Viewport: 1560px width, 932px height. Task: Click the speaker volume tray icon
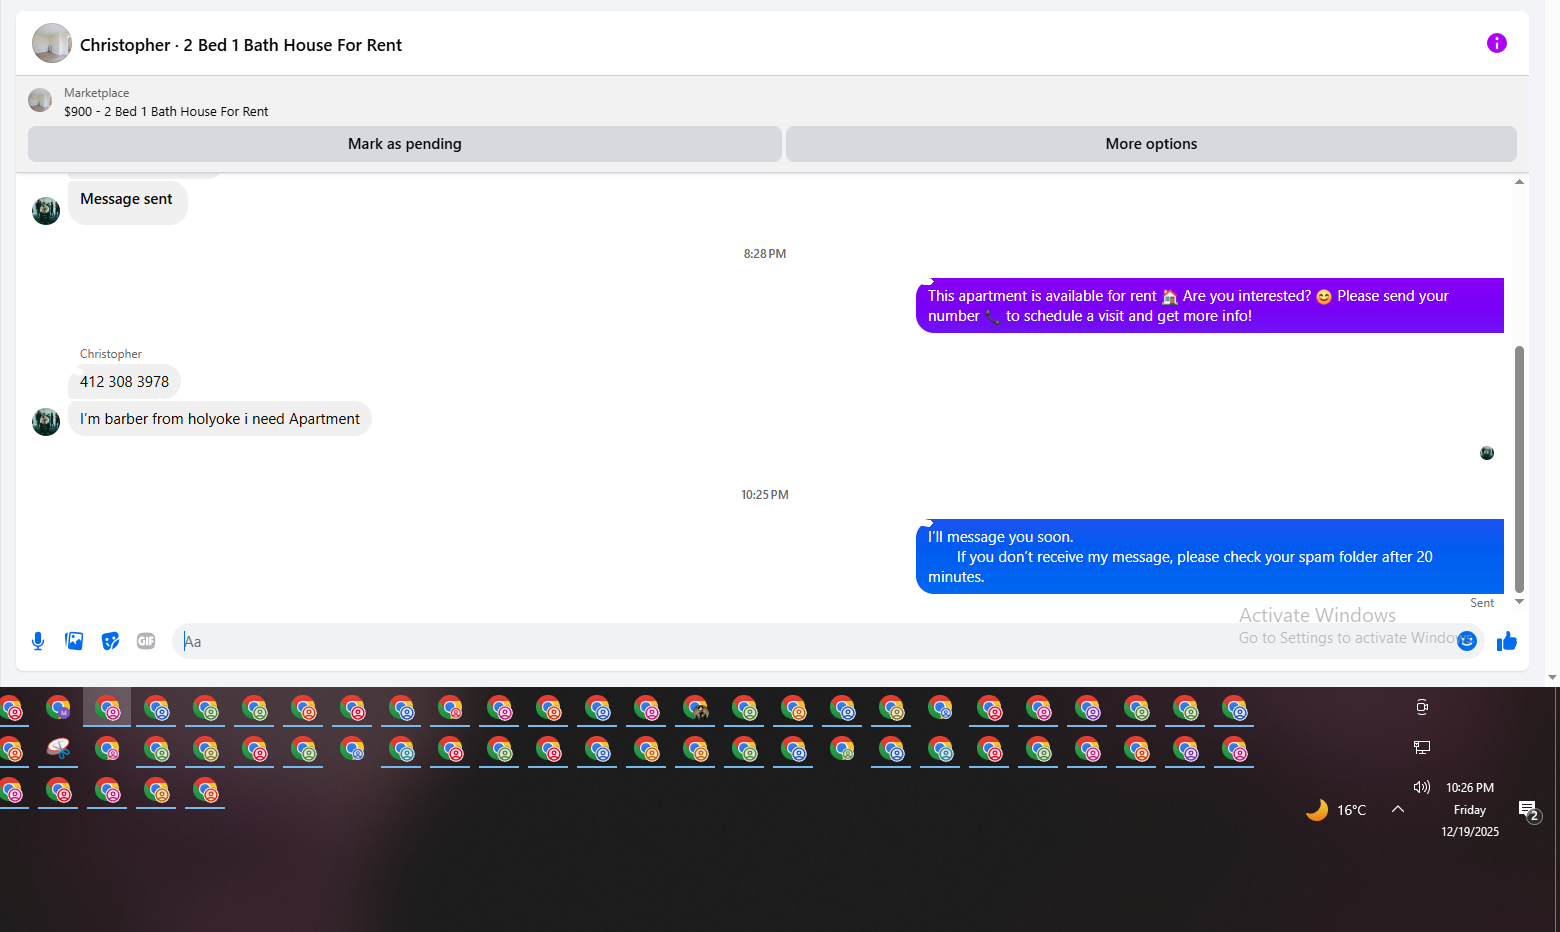(1422, 787)
